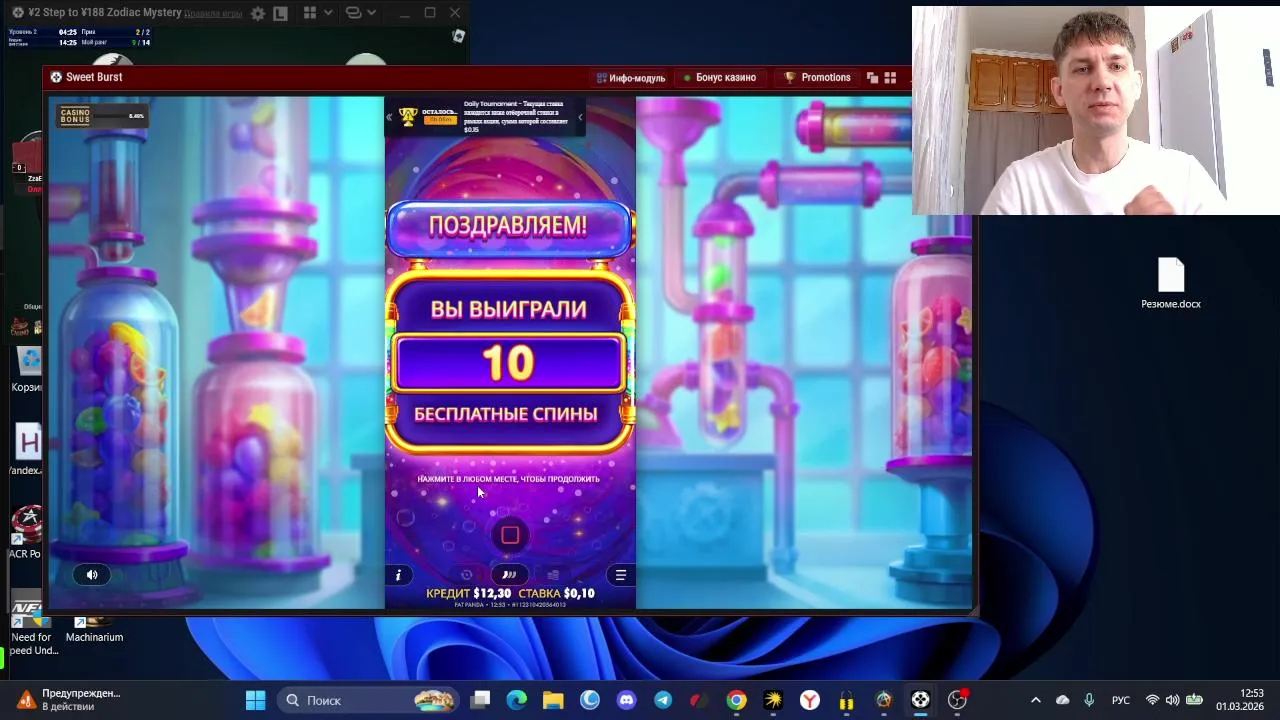Click the autoplay circular arrows icon
Viewport: 1280px width, 720px height.
[466, 575]
